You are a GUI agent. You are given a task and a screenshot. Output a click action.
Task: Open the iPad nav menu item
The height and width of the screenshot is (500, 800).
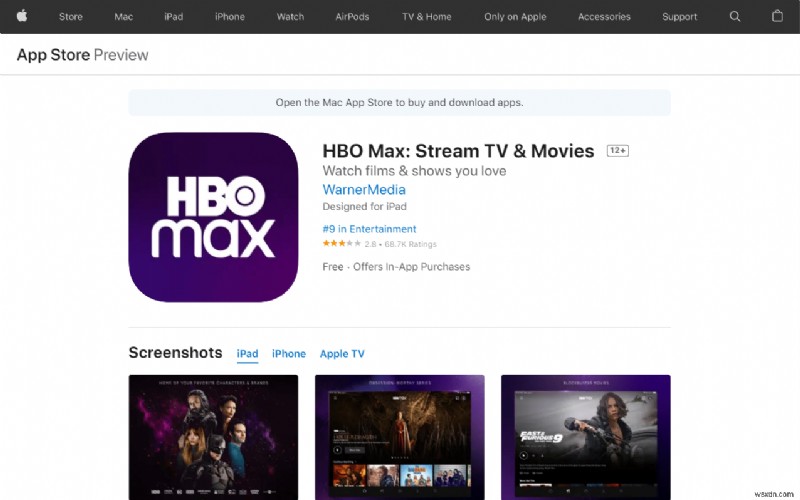tap(173, 16)
